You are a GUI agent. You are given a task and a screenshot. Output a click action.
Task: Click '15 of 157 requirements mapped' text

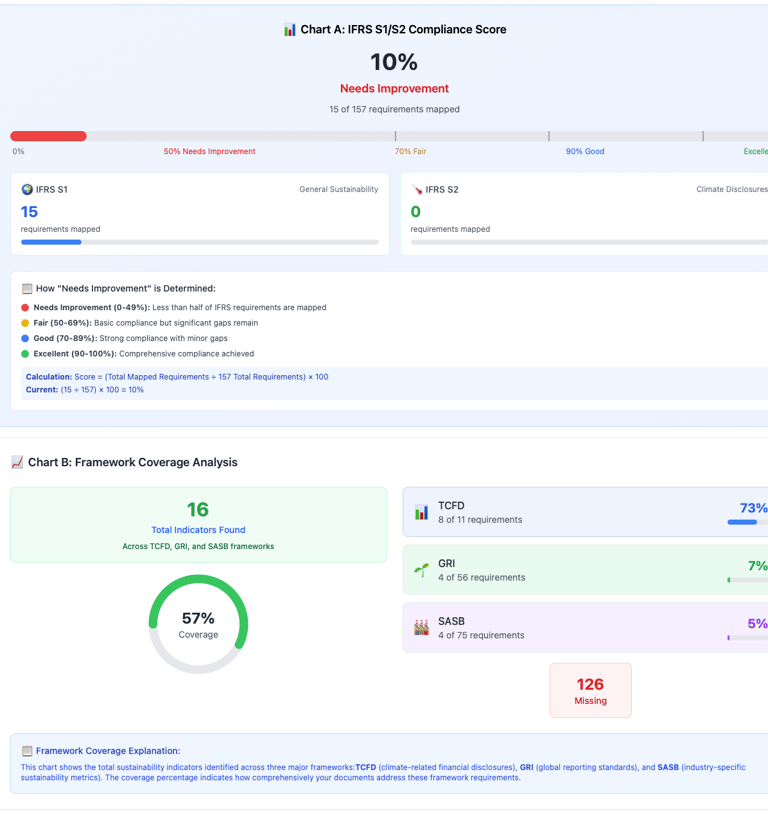tap(394, 109)
